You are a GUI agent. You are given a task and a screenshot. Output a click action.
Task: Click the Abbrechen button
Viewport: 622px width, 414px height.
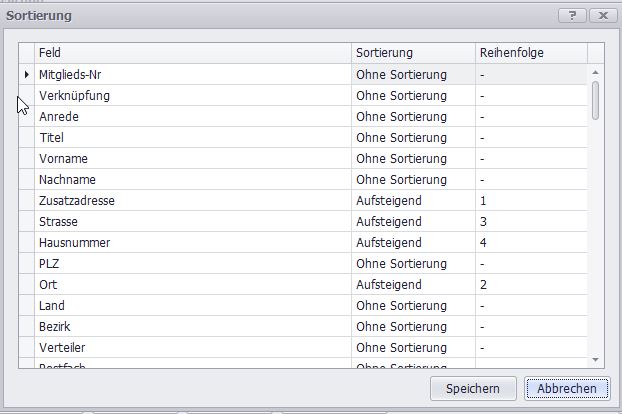pos(566,388)
